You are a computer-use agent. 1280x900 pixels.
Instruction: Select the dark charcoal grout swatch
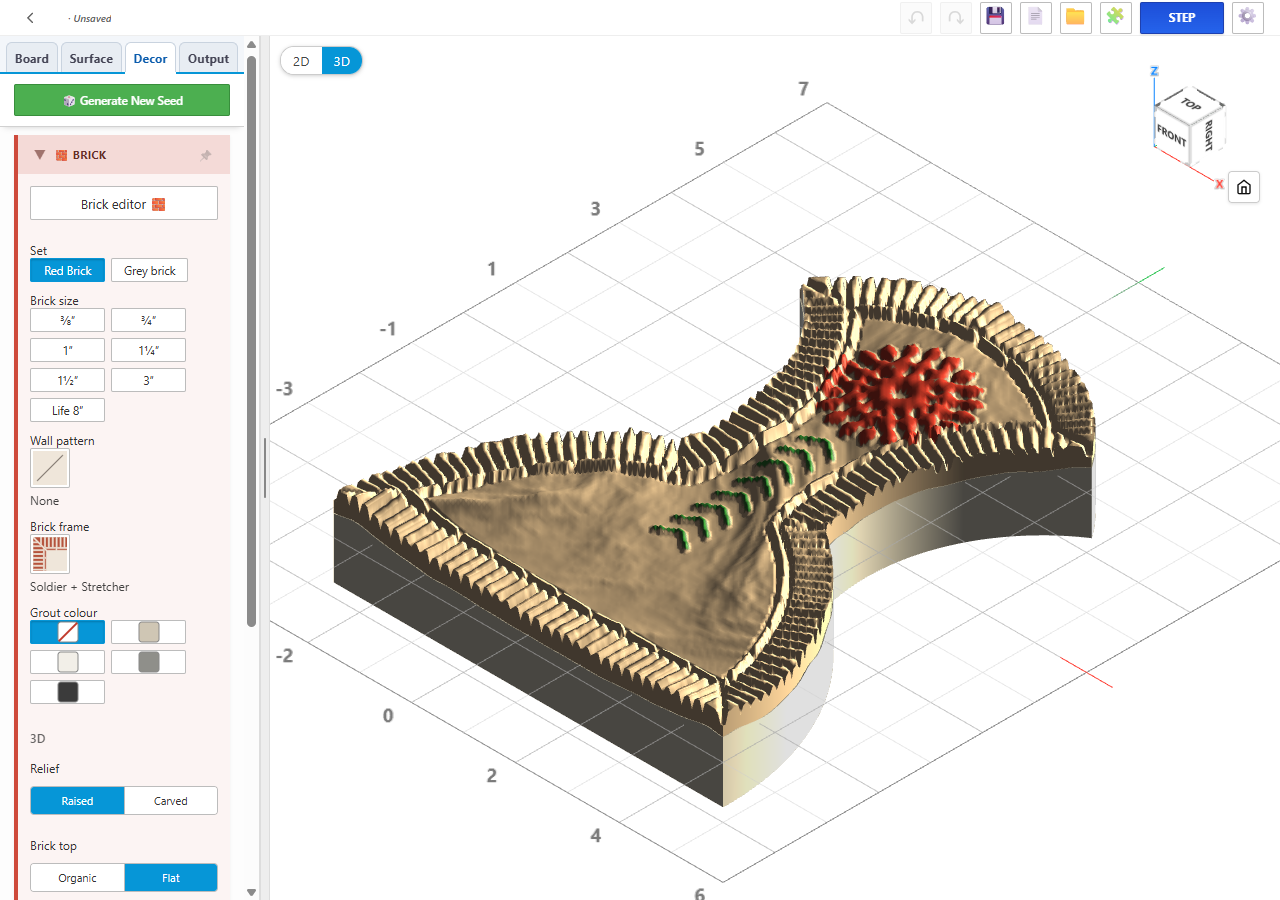[x=68, y=692]
